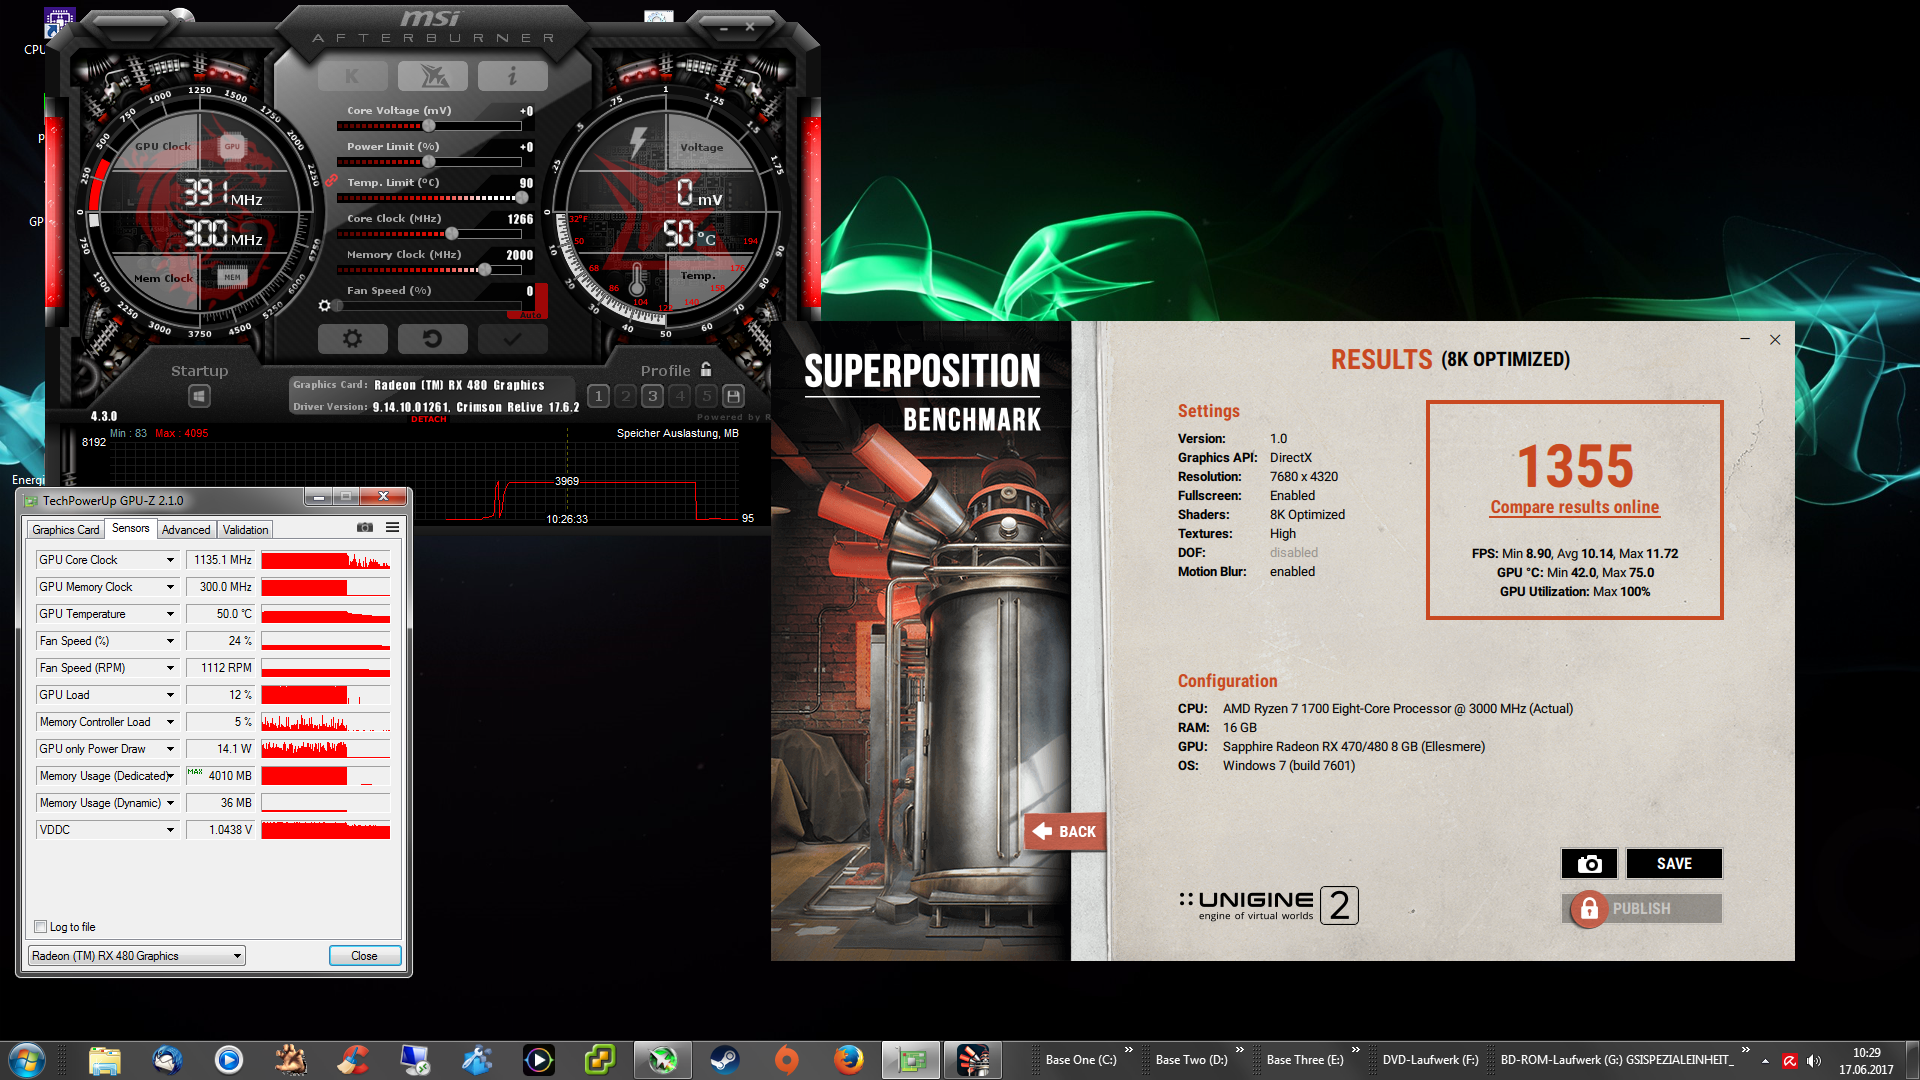1920x1080 pixels.
Task: Enable the Log to file checkbox
Action: tap(41, 927)
